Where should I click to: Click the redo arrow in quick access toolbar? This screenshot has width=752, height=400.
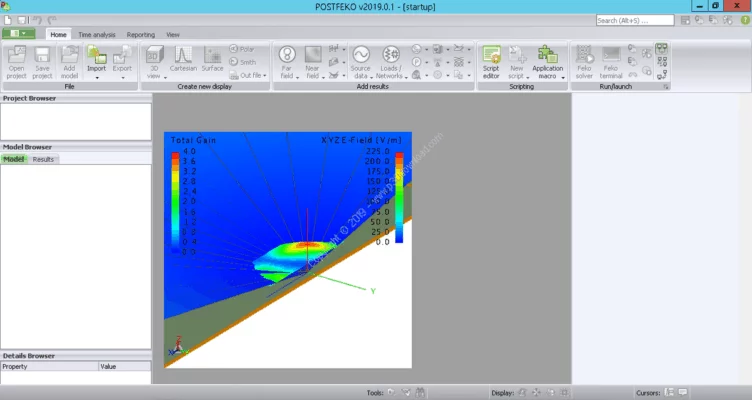click(52, 20)
